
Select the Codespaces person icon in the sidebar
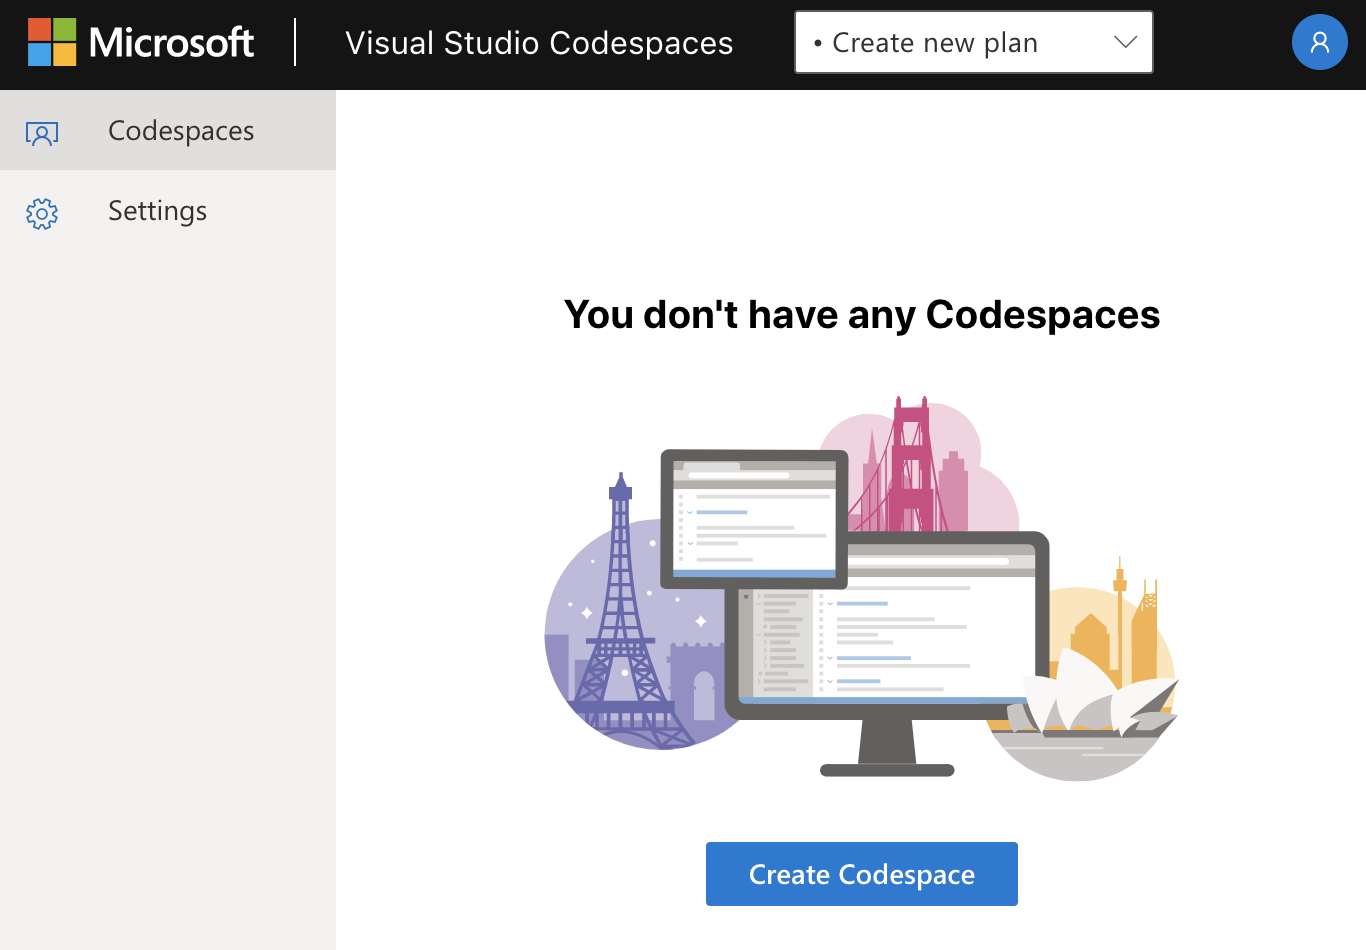coord(42,131)
